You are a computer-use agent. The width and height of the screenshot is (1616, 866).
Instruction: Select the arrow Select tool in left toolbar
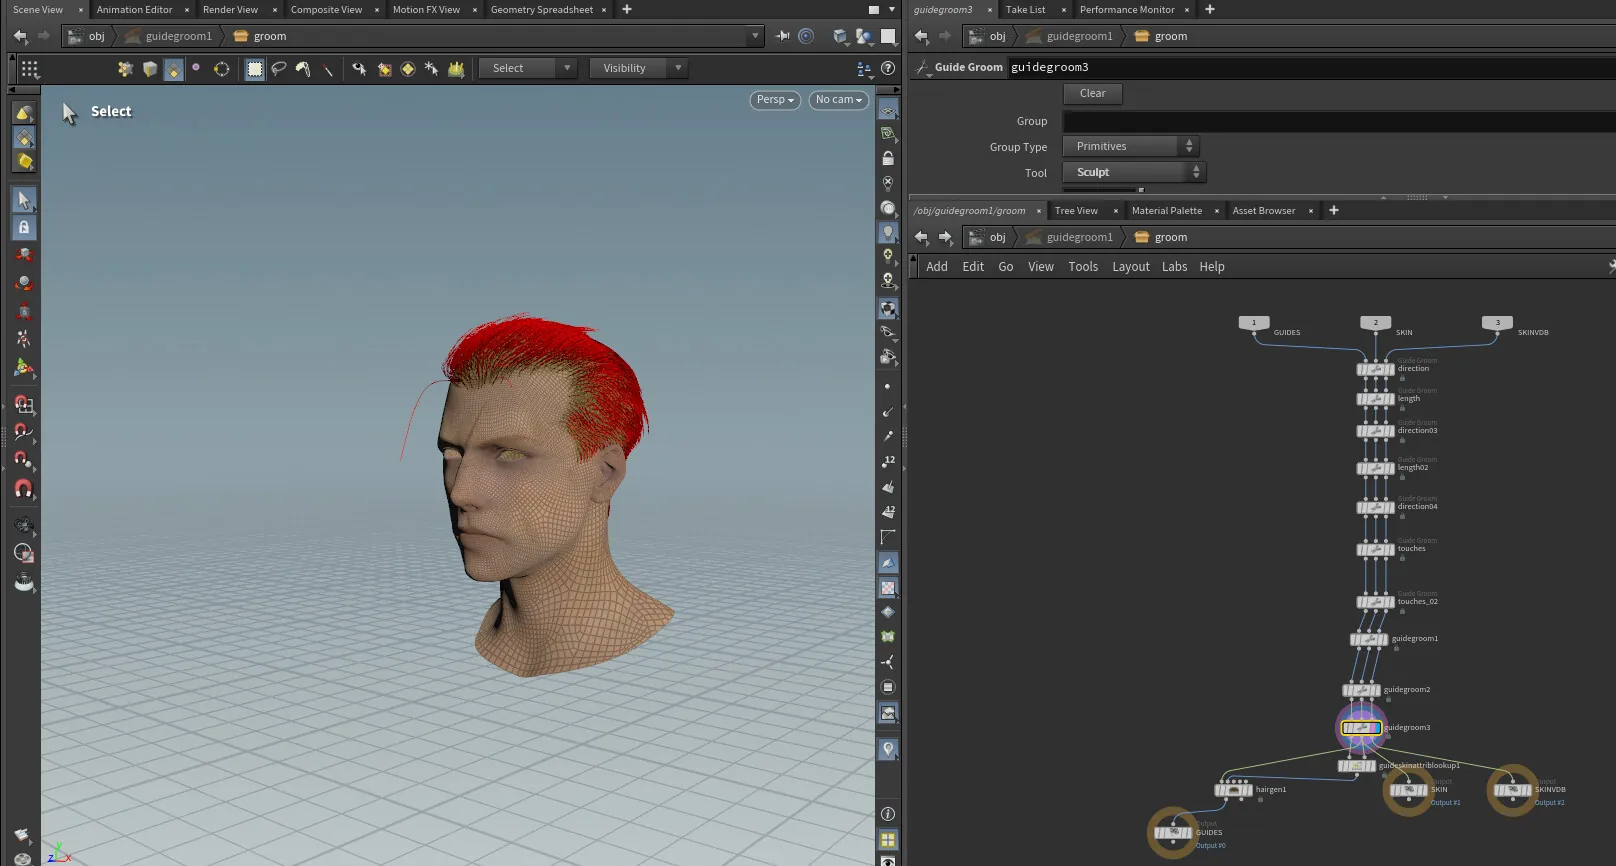24,200
